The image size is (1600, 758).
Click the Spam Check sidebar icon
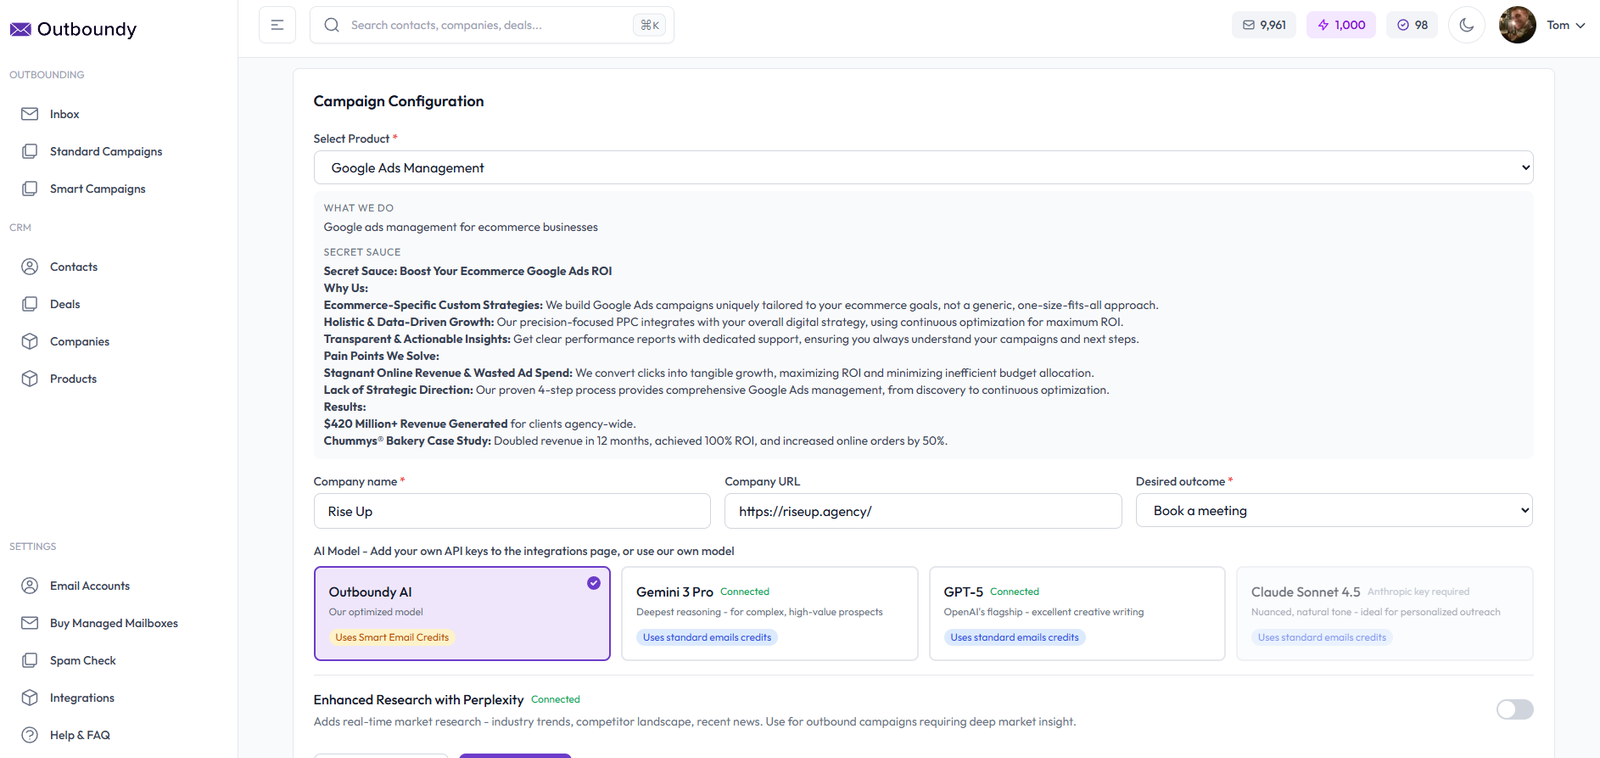pos(30,660)
